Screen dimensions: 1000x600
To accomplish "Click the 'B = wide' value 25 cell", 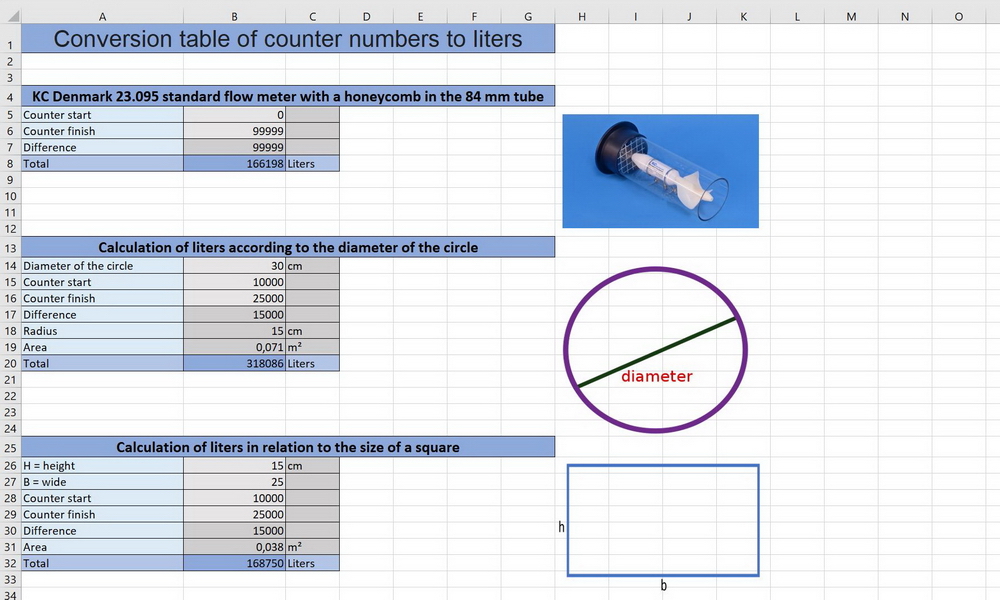I will pos(234,482).
